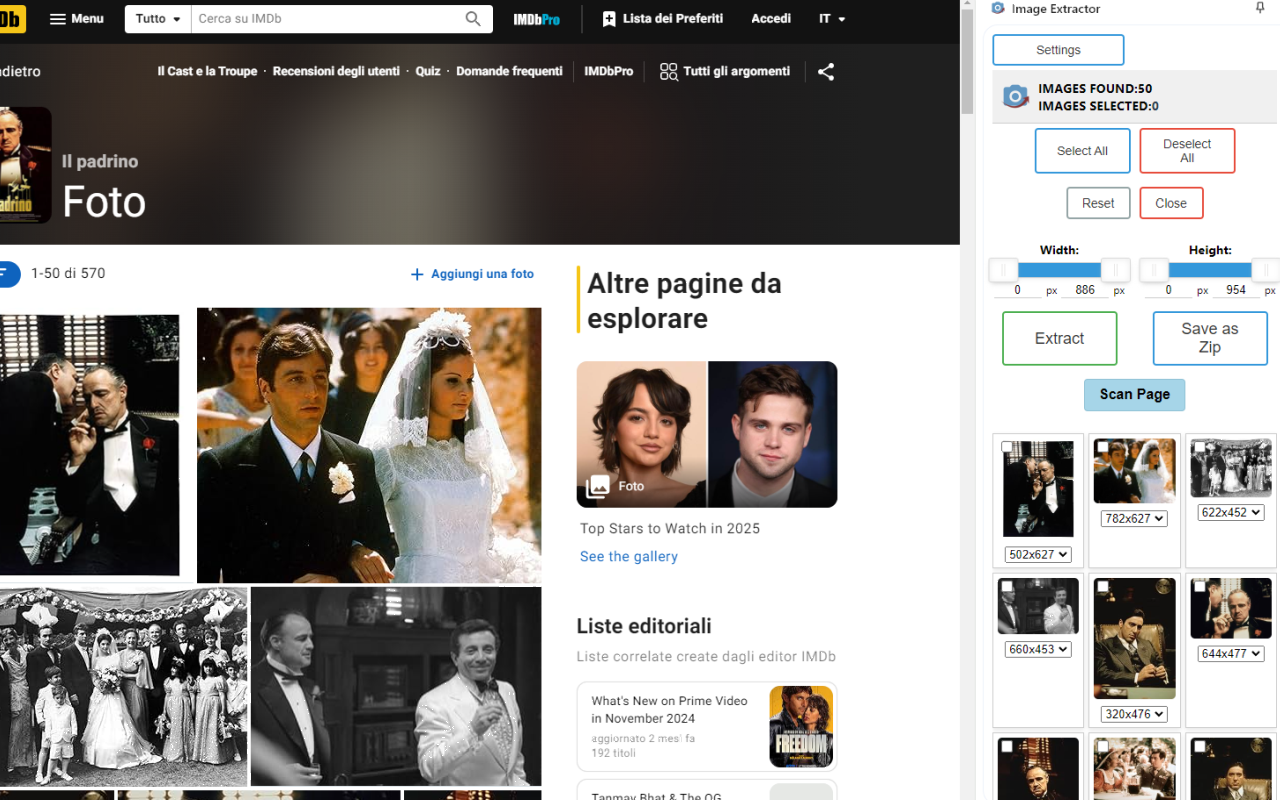Click the Cerca su IMDb search field
The image size is (1280, 800).
pos(327,19)
